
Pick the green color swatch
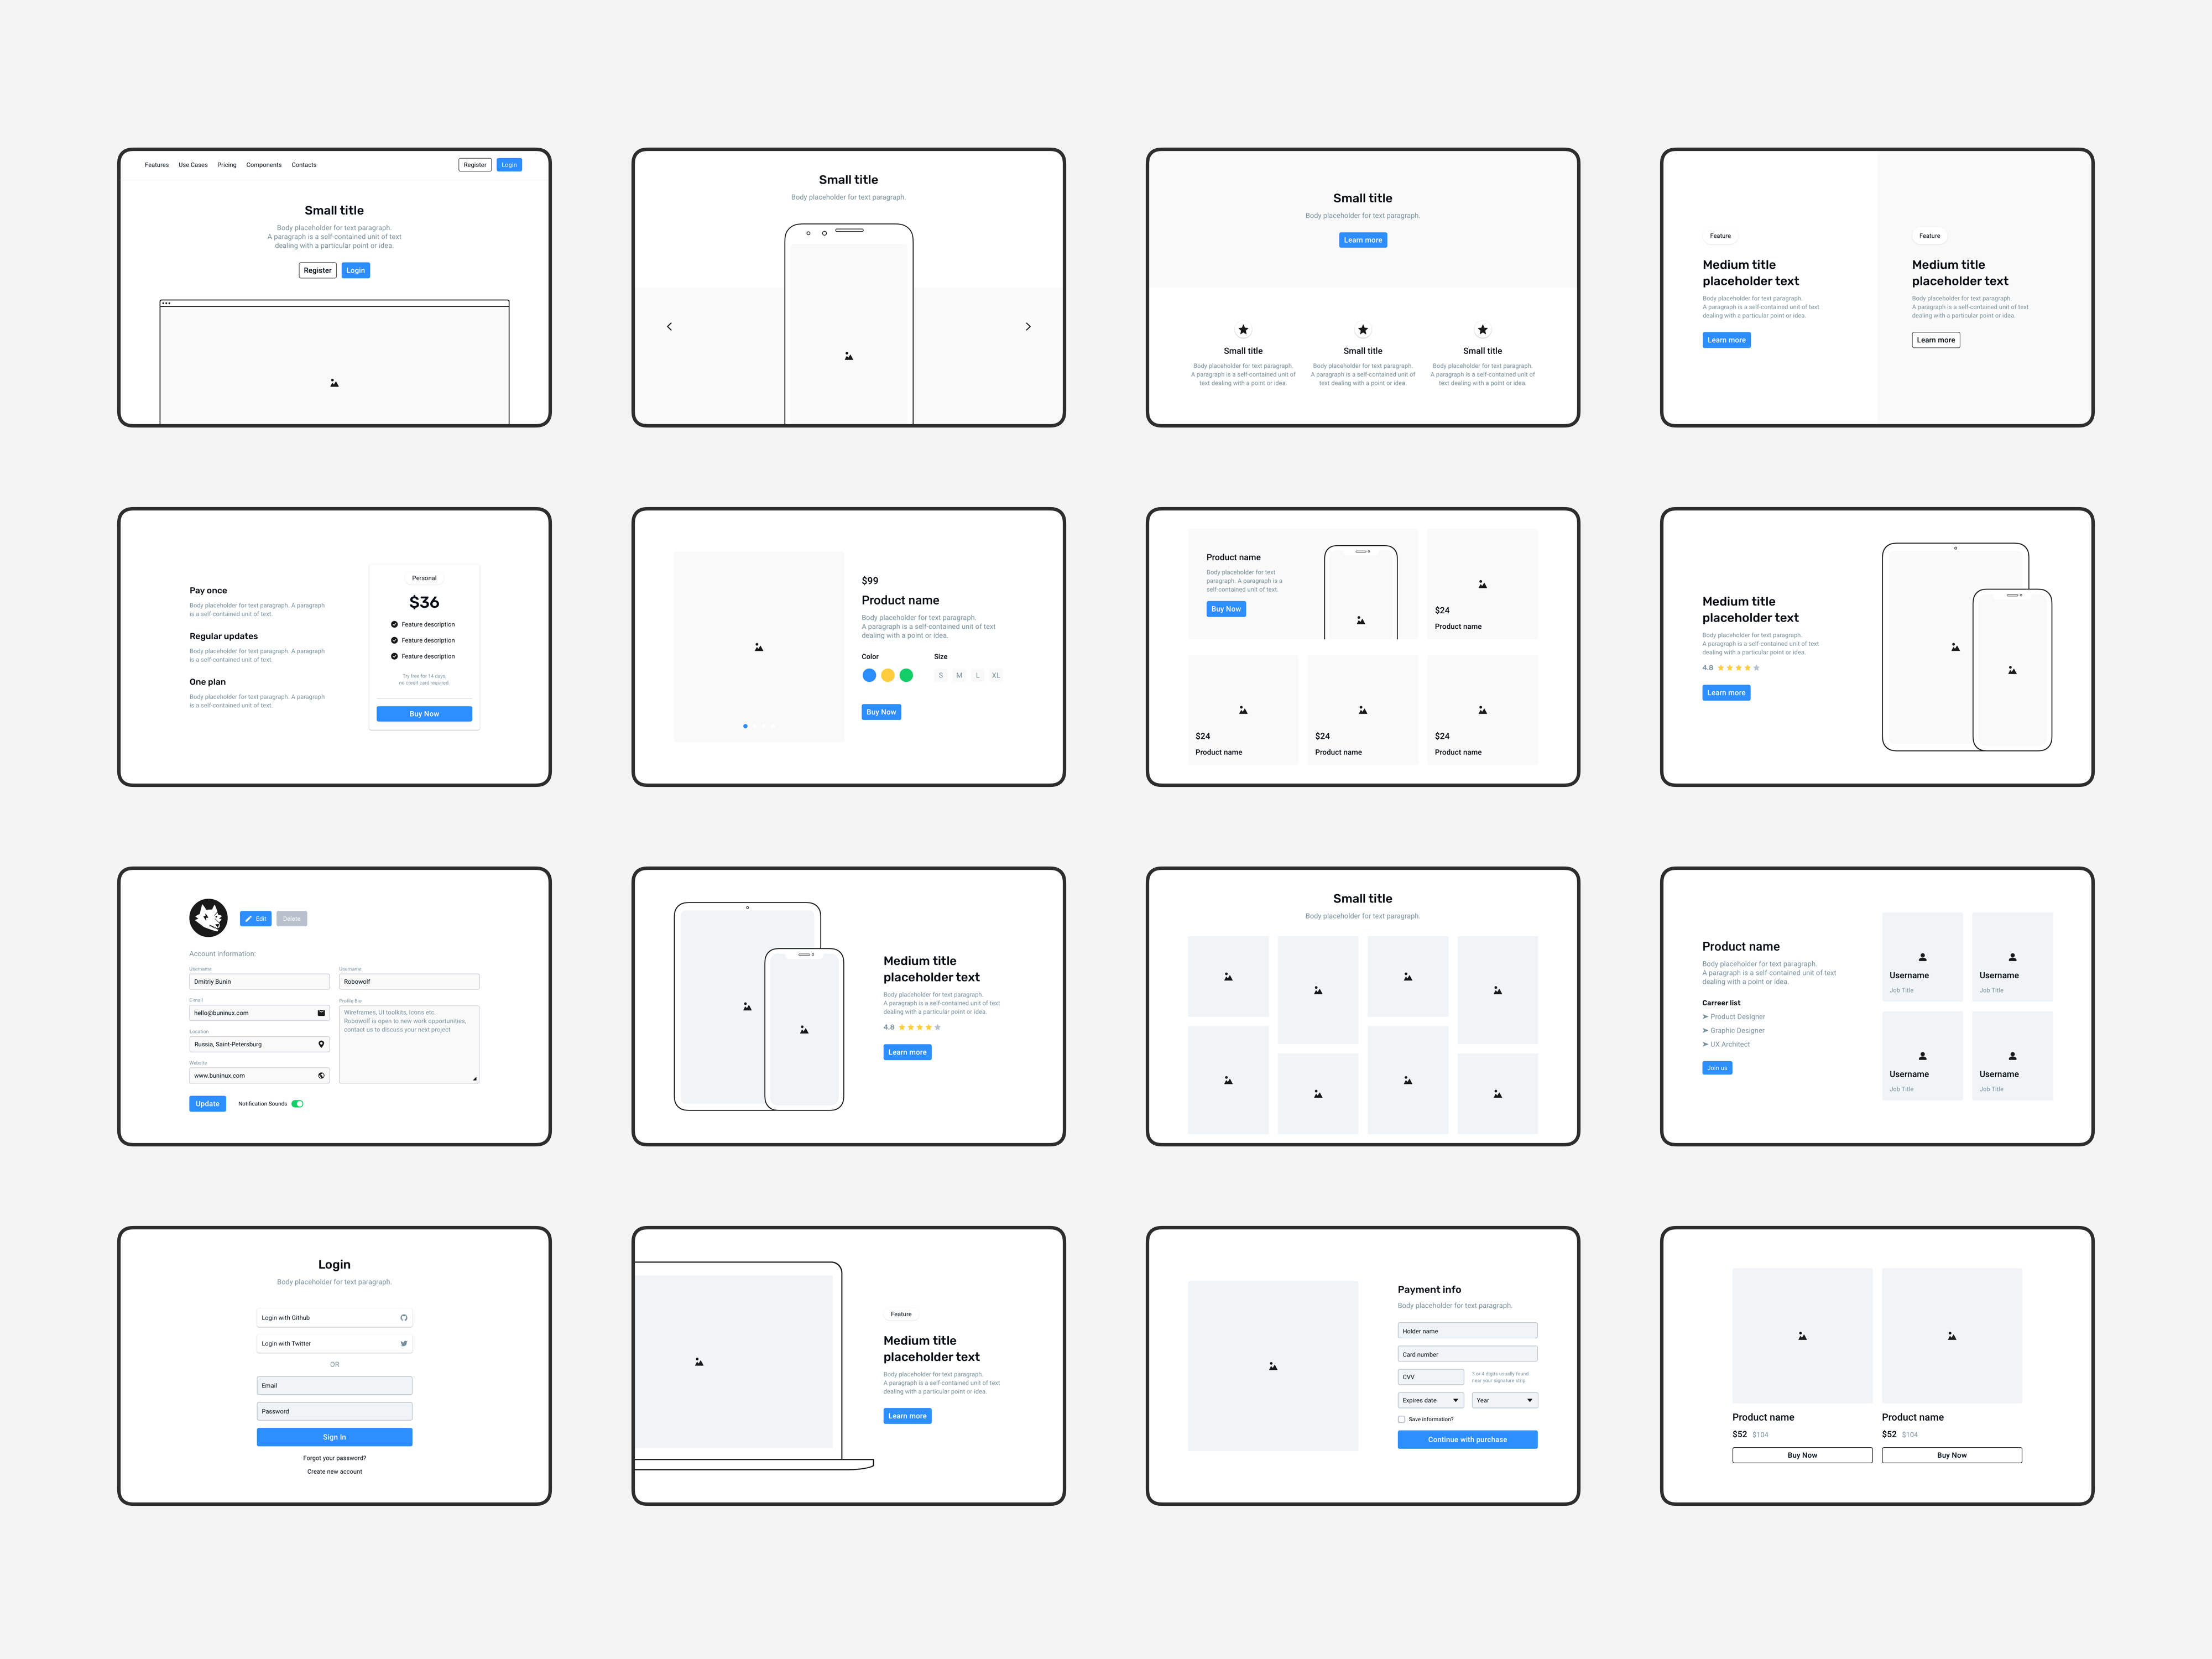(906, 675)
